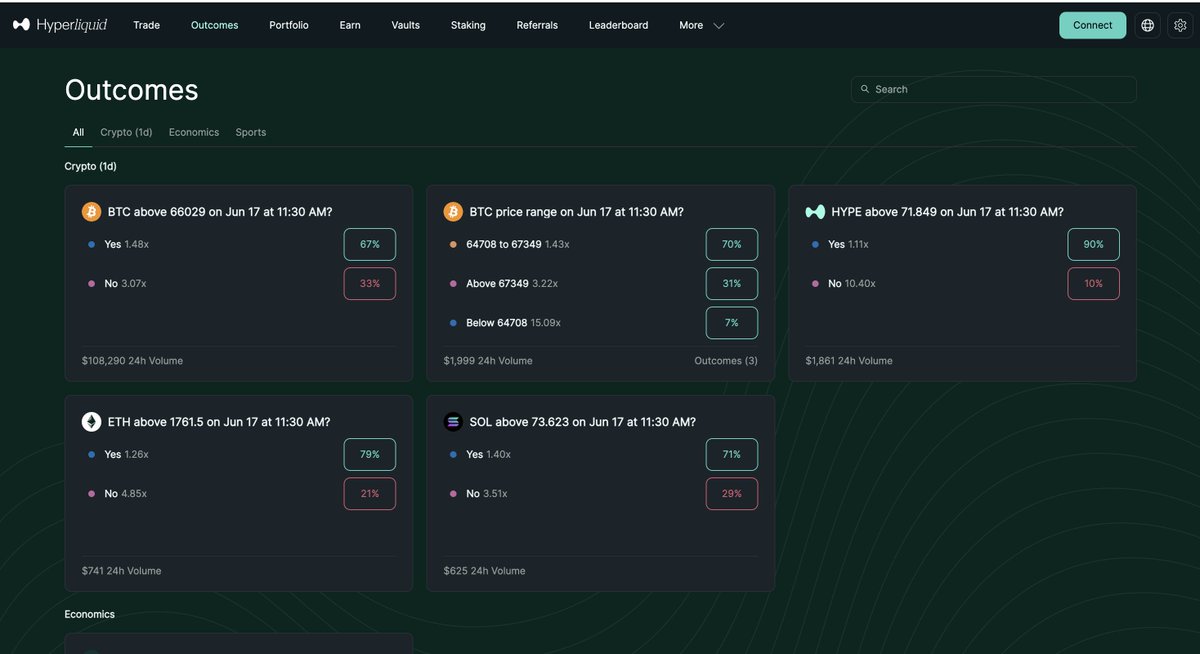Image resolution: width=1200 pixels, height=654 pixels.
Task: Click the HYPE token icon
Action: coord(815,212)
